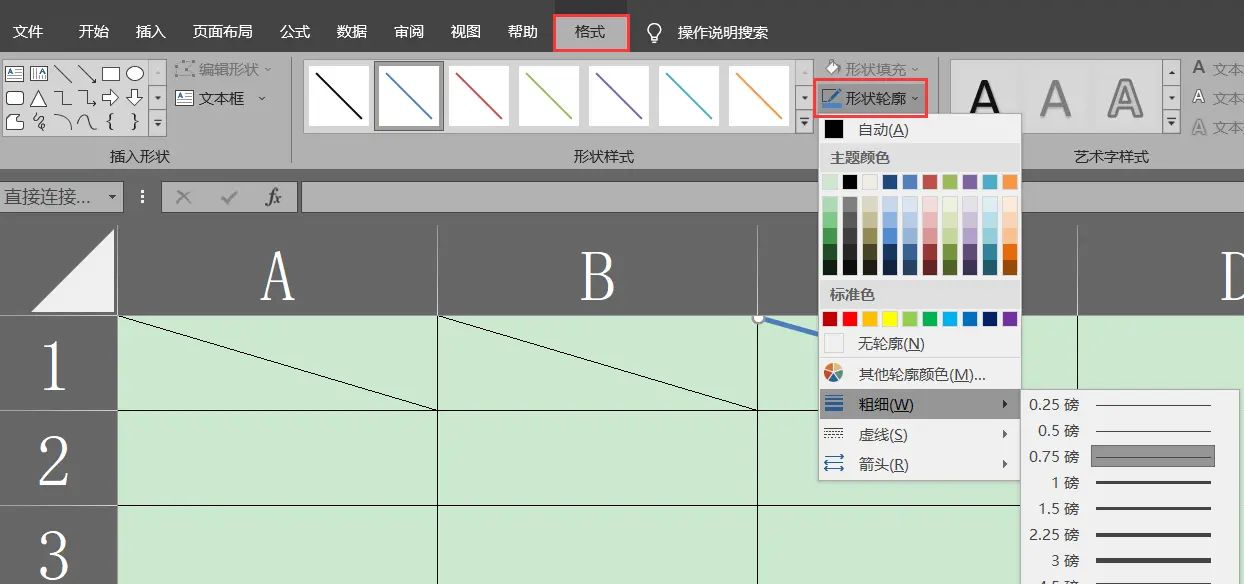Open the Name Box dropdown arrow
The image size is (1244, 584).
111,197
